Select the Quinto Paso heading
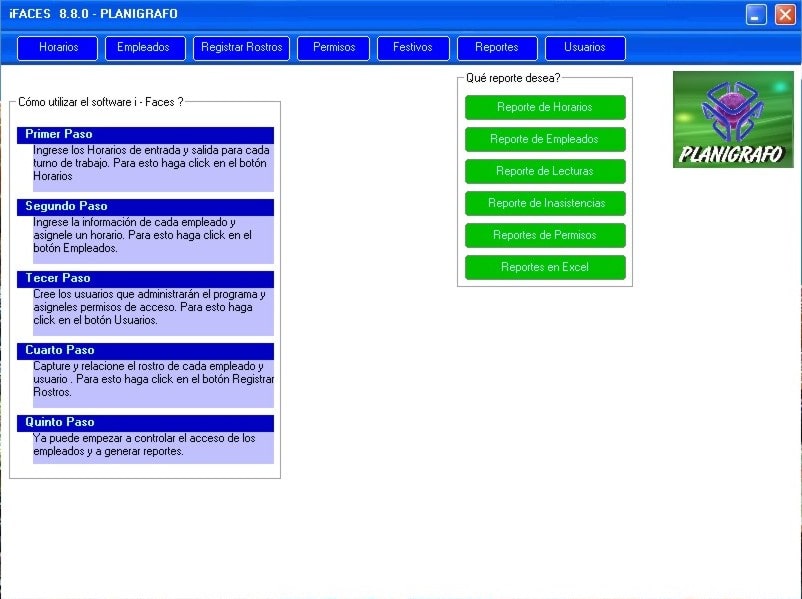The height and width of the screenshot is (599, 802). (x=146, y=423)
